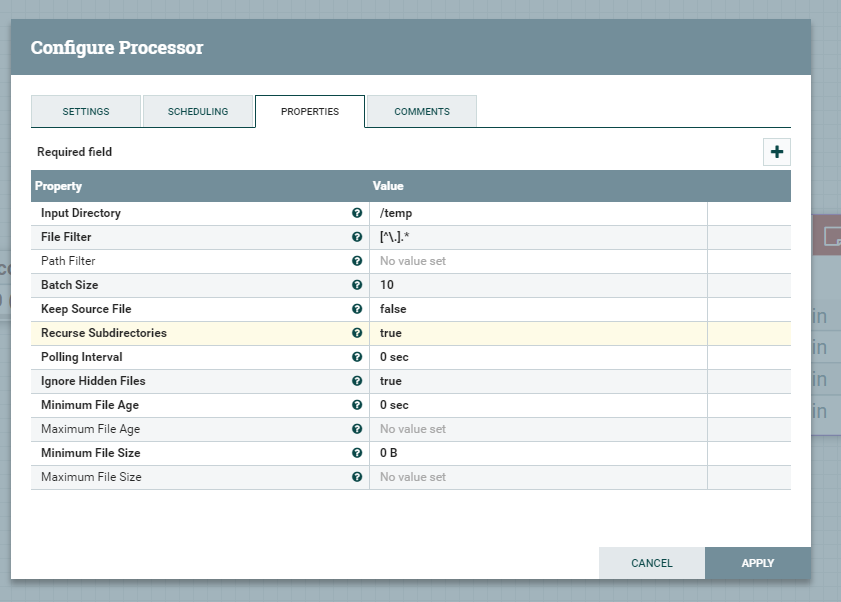The image size is (841, 602).
Task: Open Ignore Hidden Files value true
Action: tap(537, 381)
